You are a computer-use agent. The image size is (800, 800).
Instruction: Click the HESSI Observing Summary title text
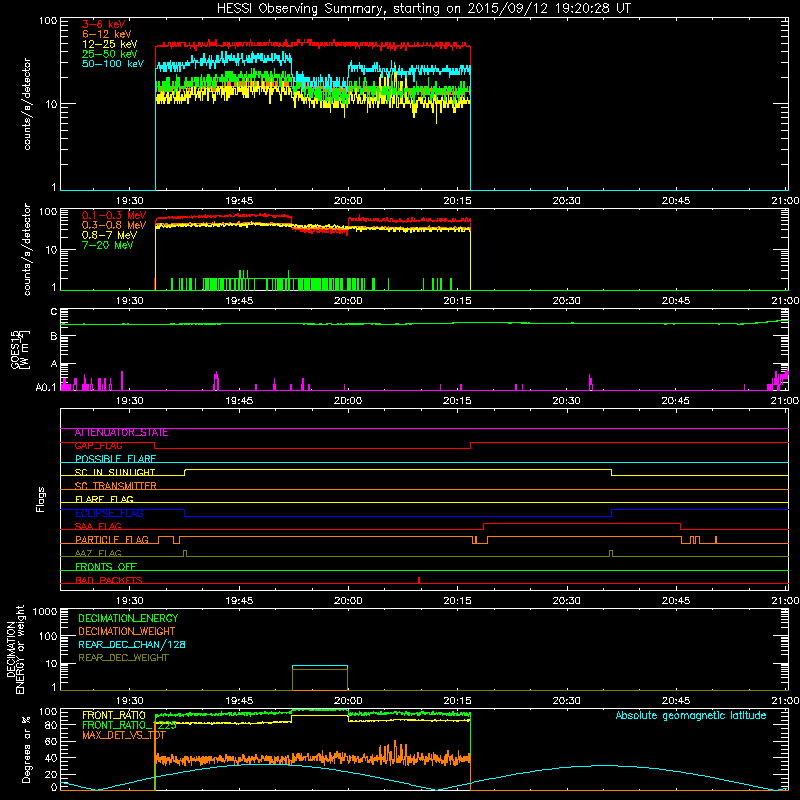tap(424, 9)
